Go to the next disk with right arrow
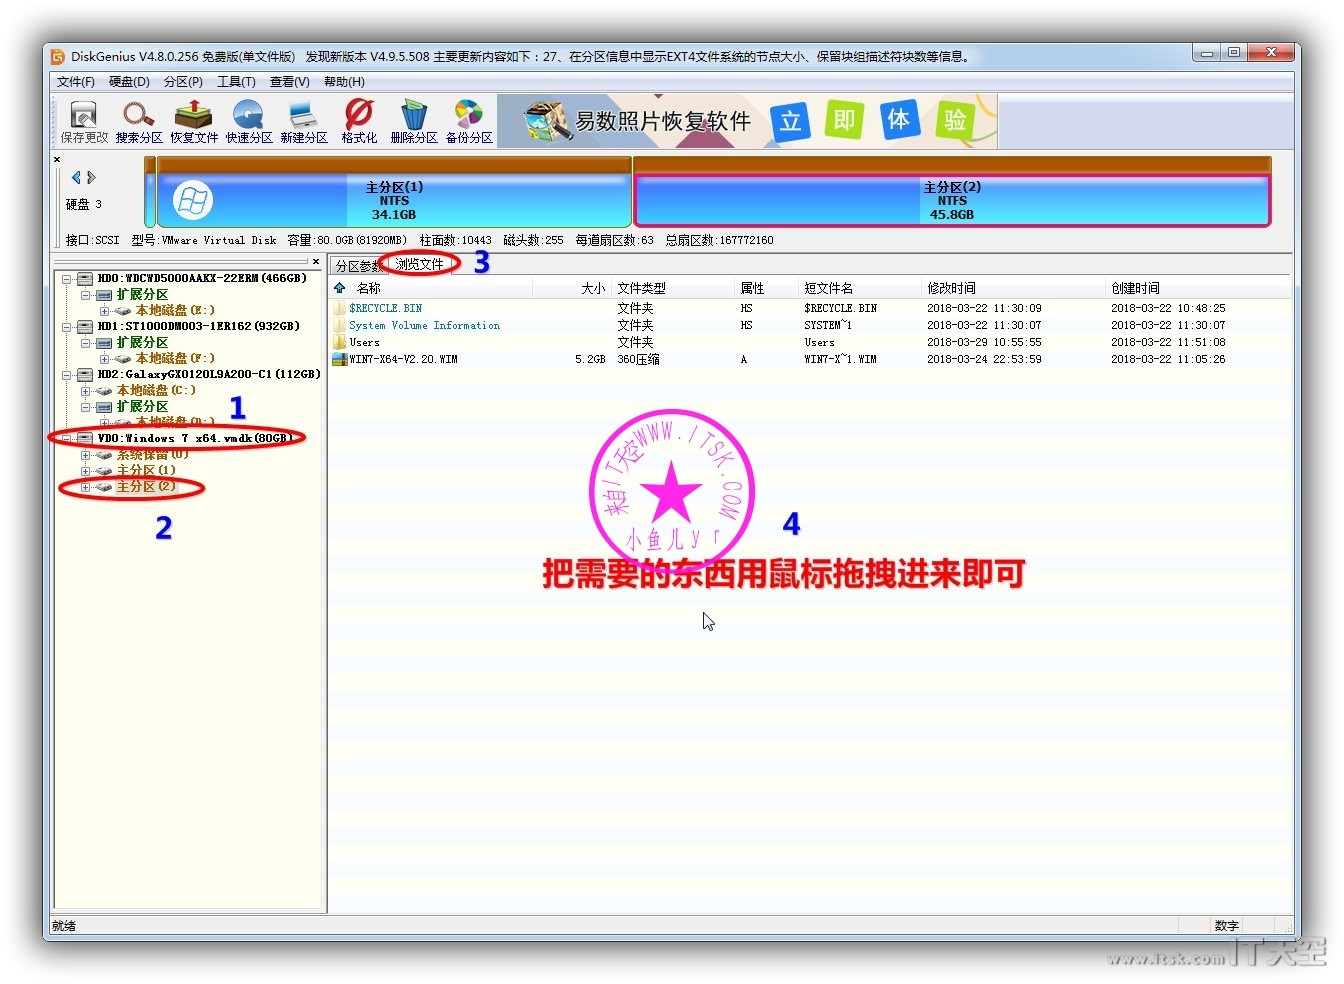This screenshot has width=1344, height=984. pyautogui.click(x=92, y=178)
